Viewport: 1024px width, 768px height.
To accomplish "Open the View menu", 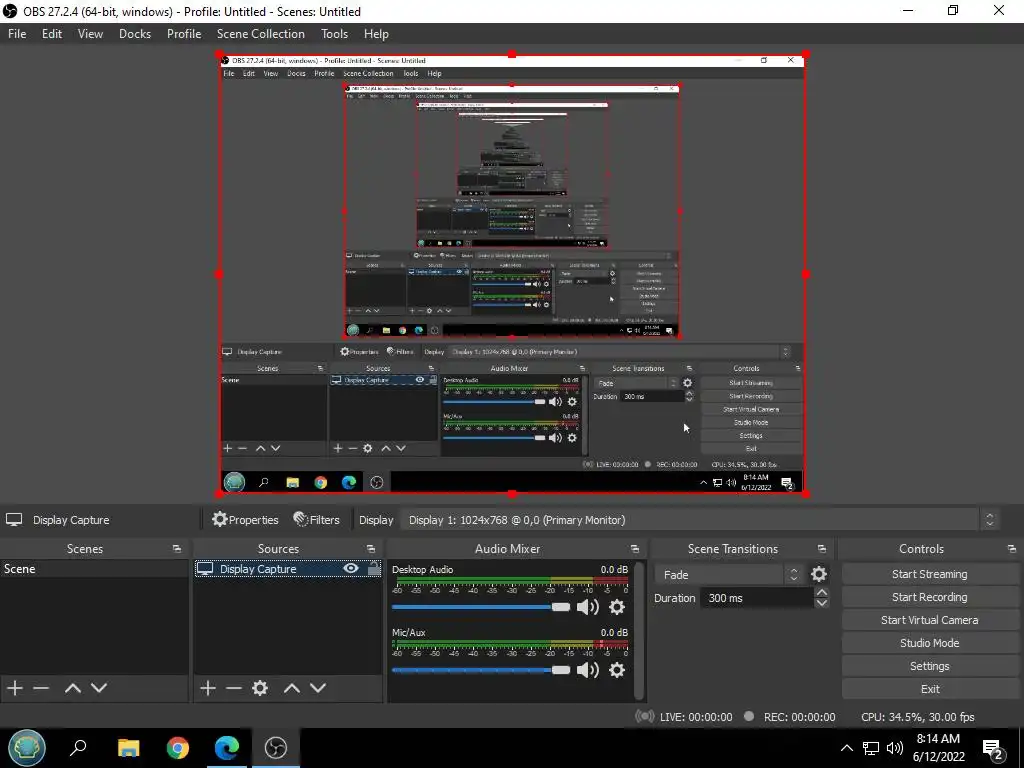I will point(90,34).
